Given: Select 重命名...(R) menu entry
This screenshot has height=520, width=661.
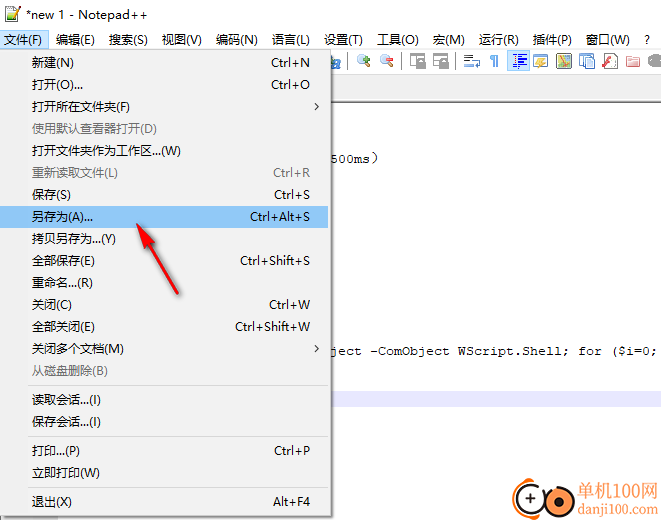Looking at the screenshot, I should pyautogui.click(x=164, y=283).
